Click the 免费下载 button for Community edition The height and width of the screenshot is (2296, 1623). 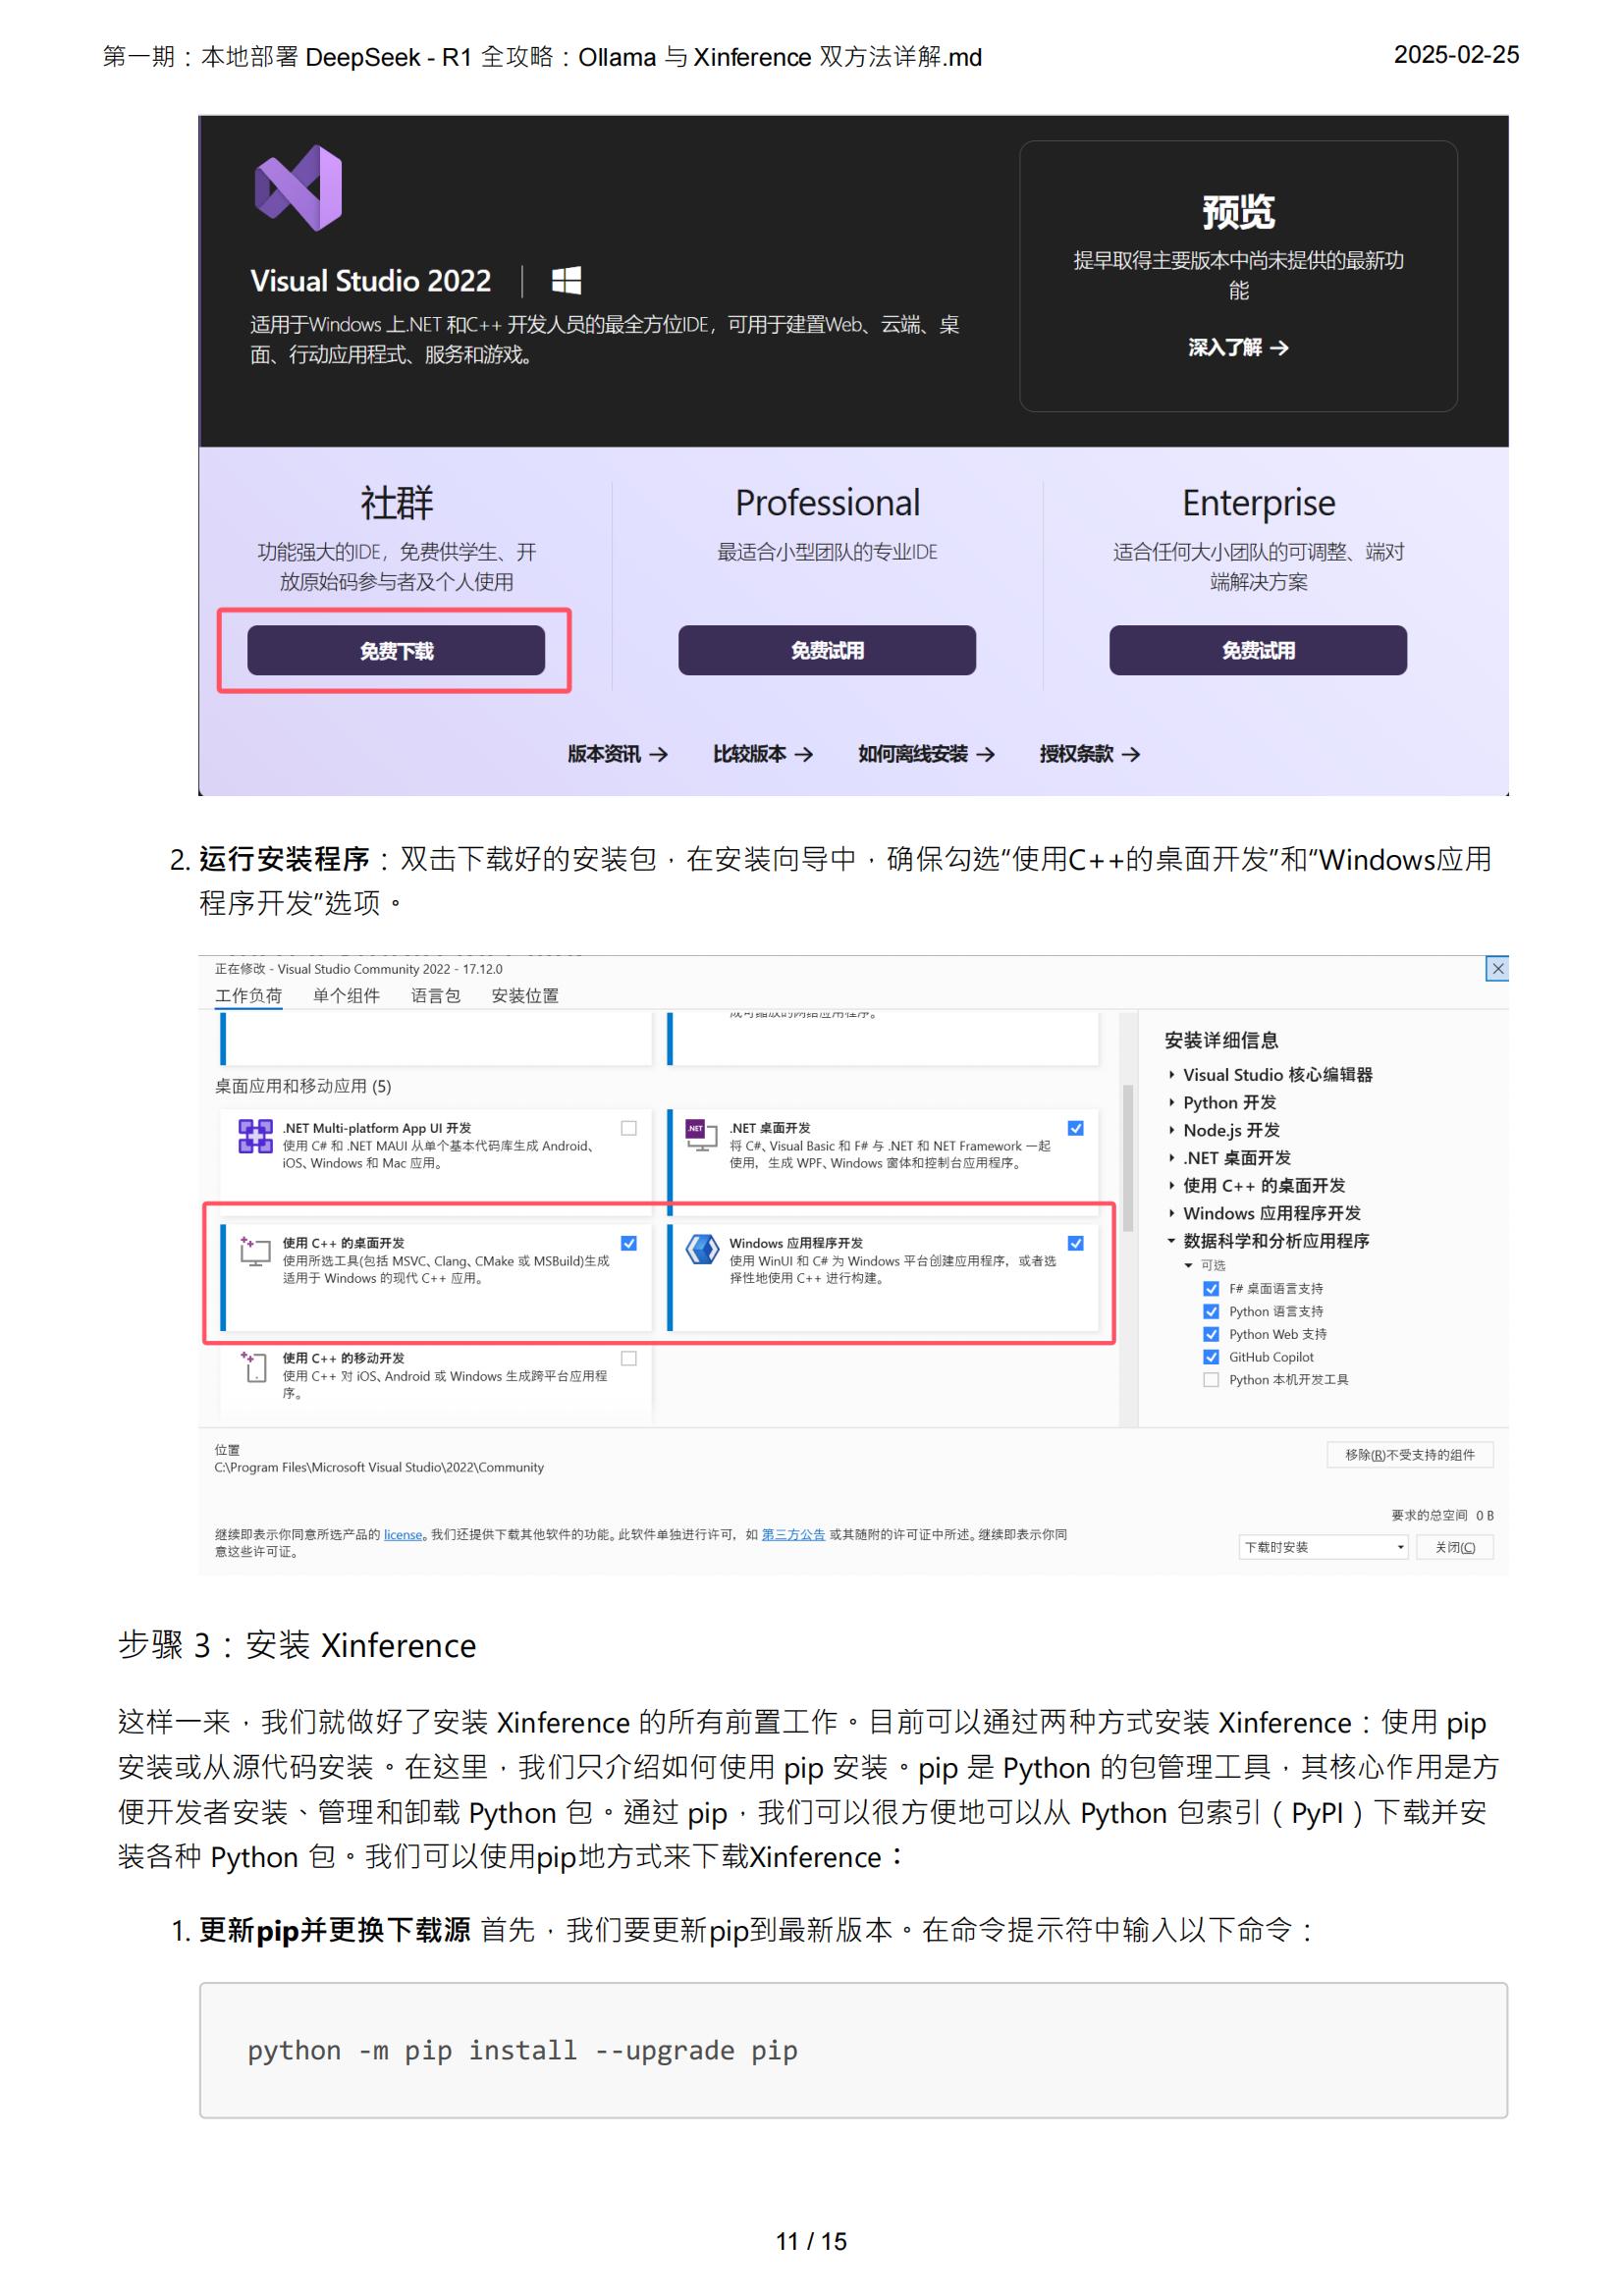pyautogui.click(x=396, y=651)
